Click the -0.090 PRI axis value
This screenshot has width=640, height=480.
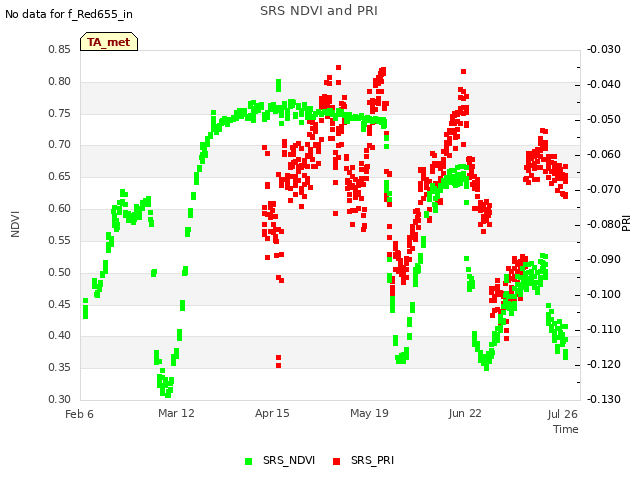point(604,260)
